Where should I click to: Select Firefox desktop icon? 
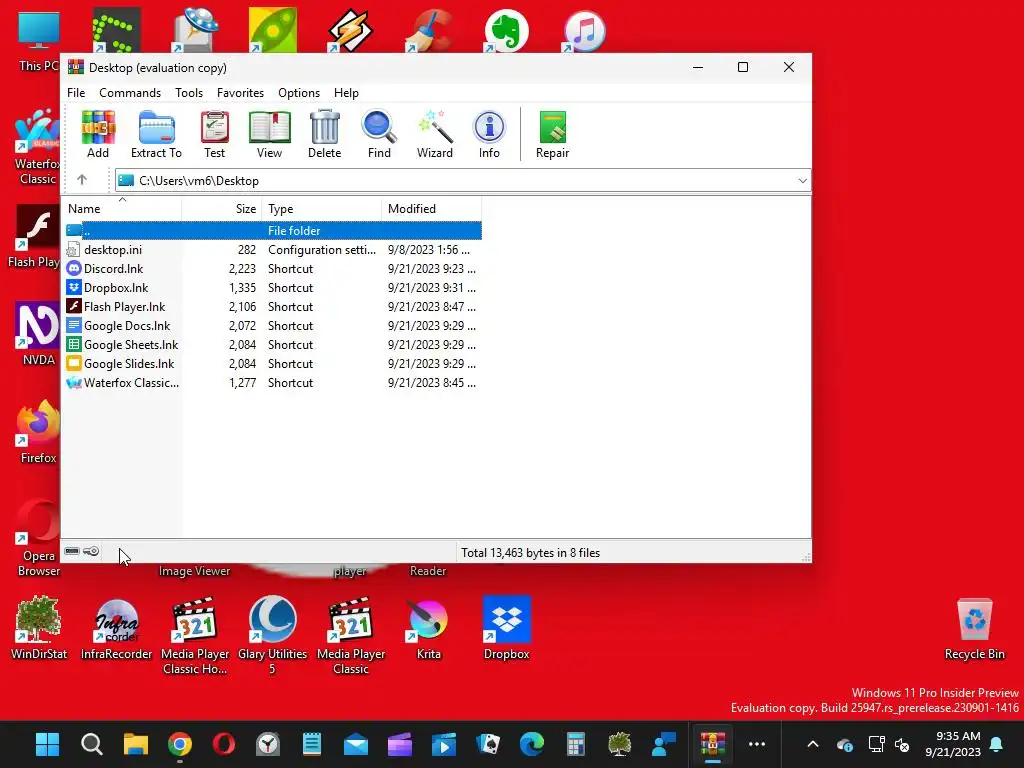point(39,432)
